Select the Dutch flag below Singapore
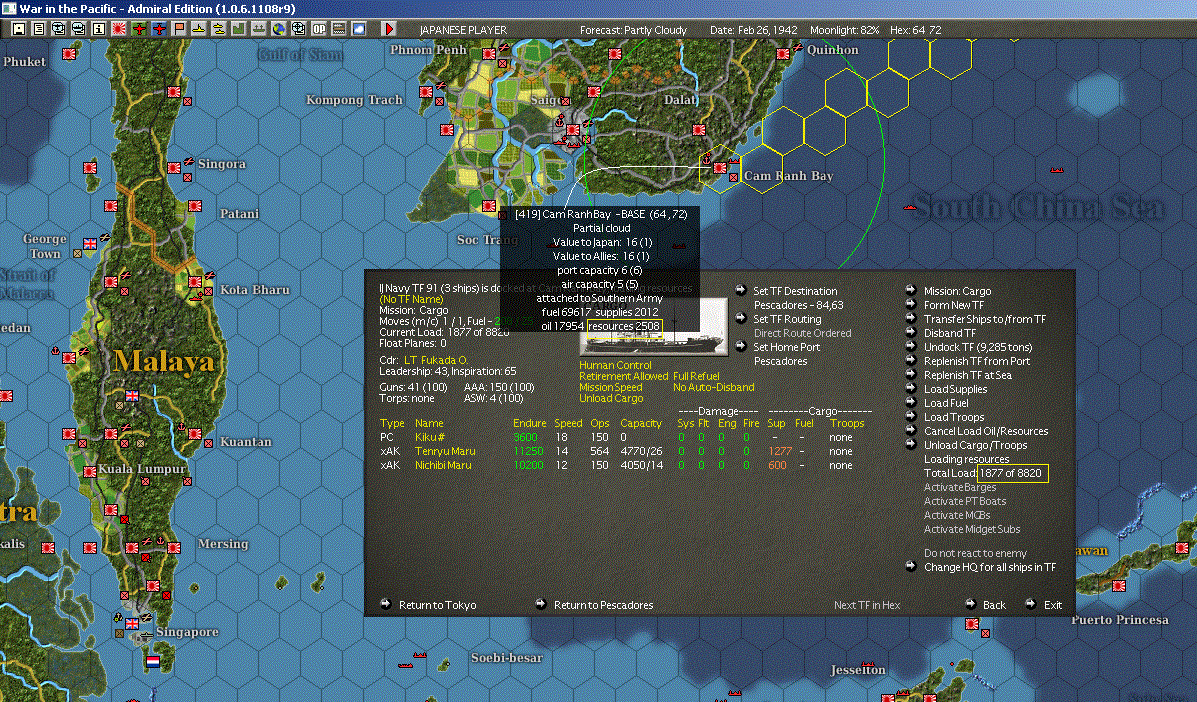This screenshot has width=1197, height=702. point(153,661)
